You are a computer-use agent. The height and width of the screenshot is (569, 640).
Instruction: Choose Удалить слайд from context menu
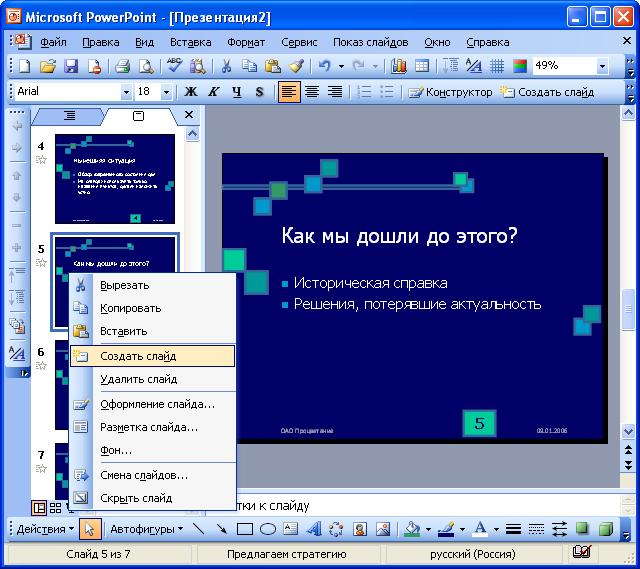pyautogui.click(x=138, y=379)
